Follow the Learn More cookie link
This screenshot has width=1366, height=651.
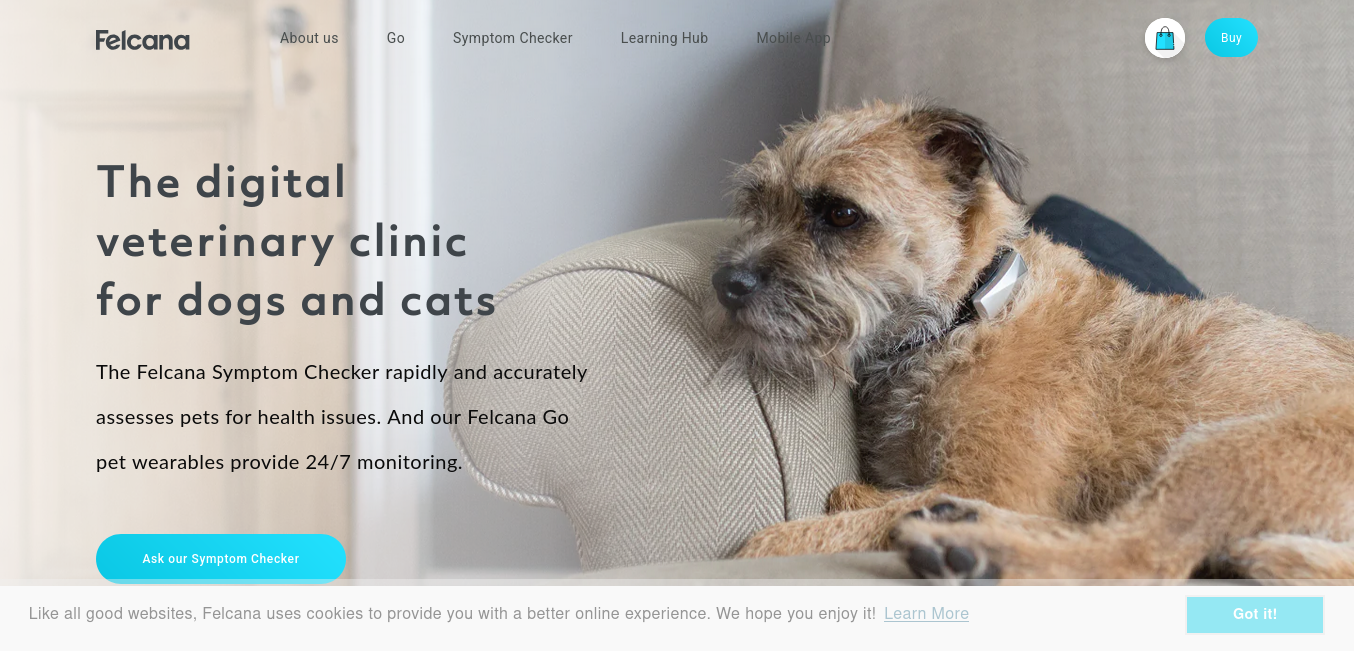pos(926,614)
